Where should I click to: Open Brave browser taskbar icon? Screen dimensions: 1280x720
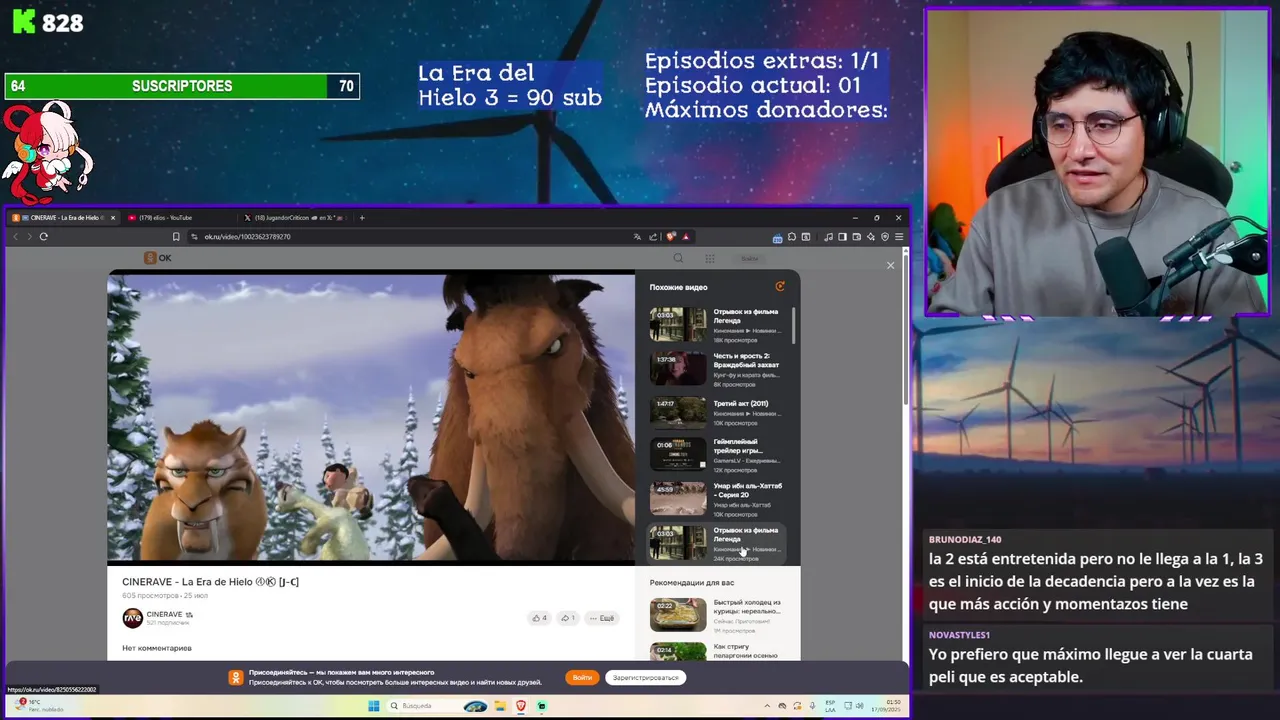click(x=520, y=706)
